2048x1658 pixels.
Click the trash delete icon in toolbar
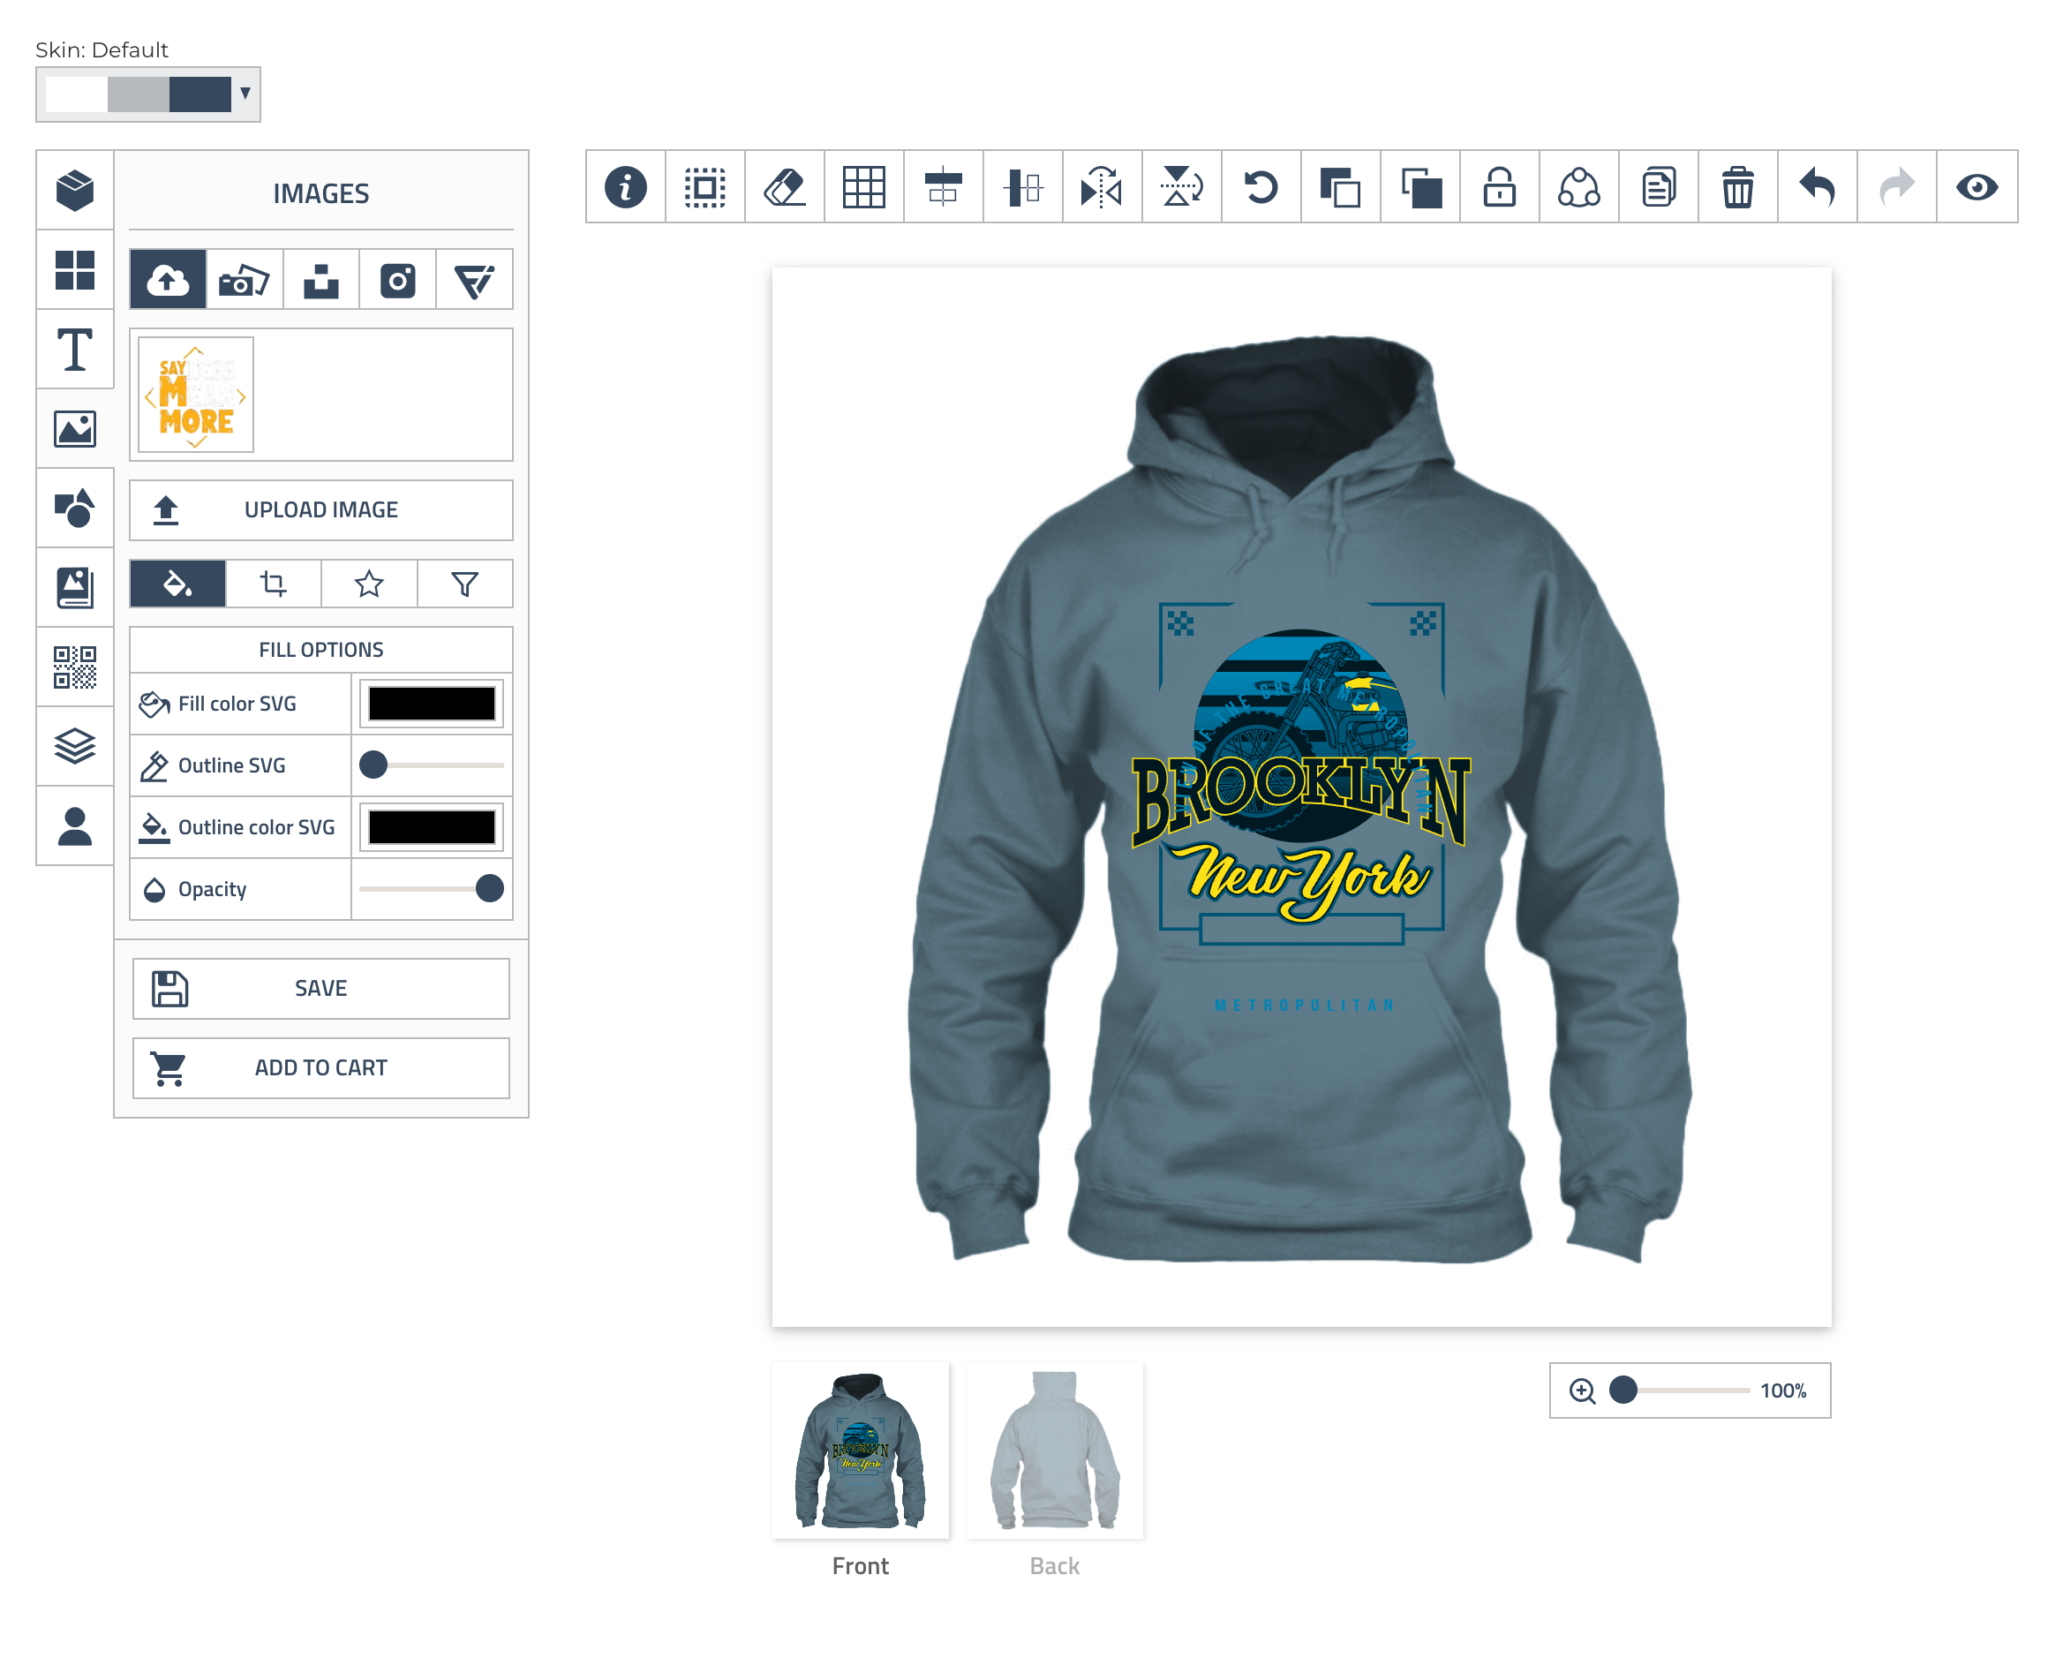1737,187
